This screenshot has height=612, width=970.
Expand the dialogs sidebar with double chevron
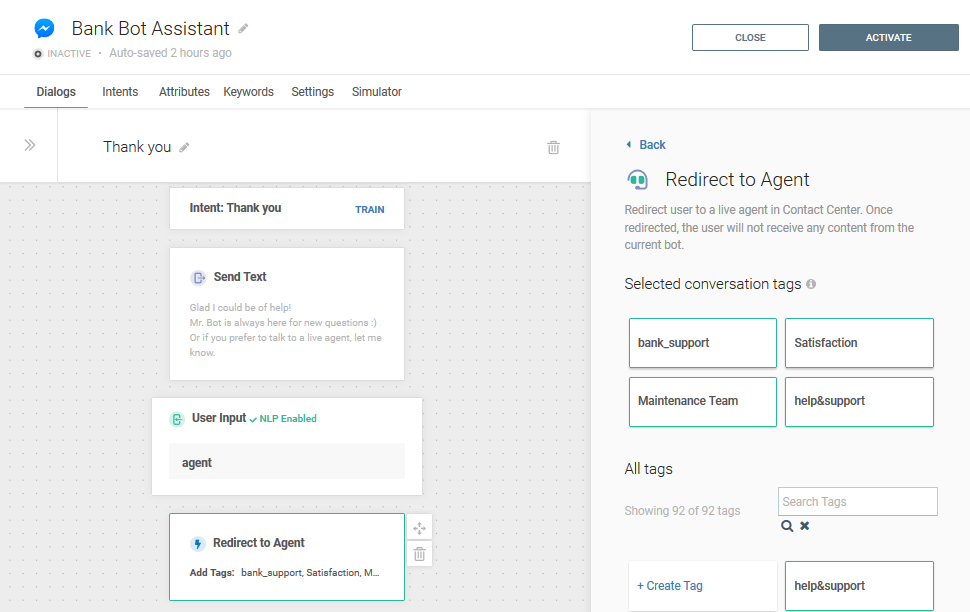coord(30,145)
